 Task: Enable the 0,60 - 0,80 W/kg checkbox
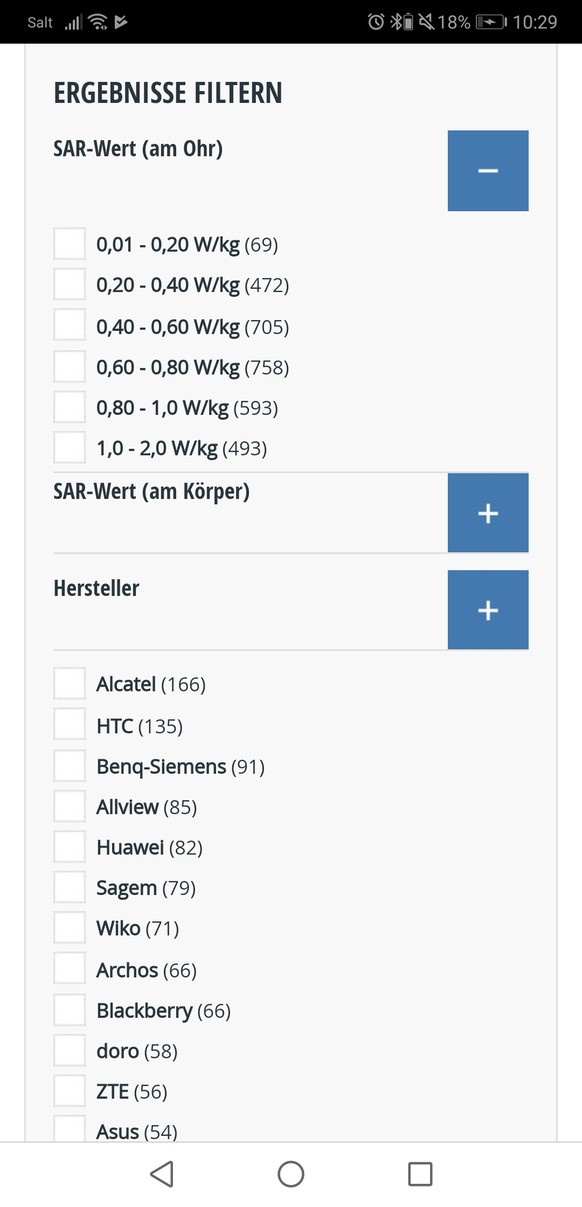click(x=69, y=367)
